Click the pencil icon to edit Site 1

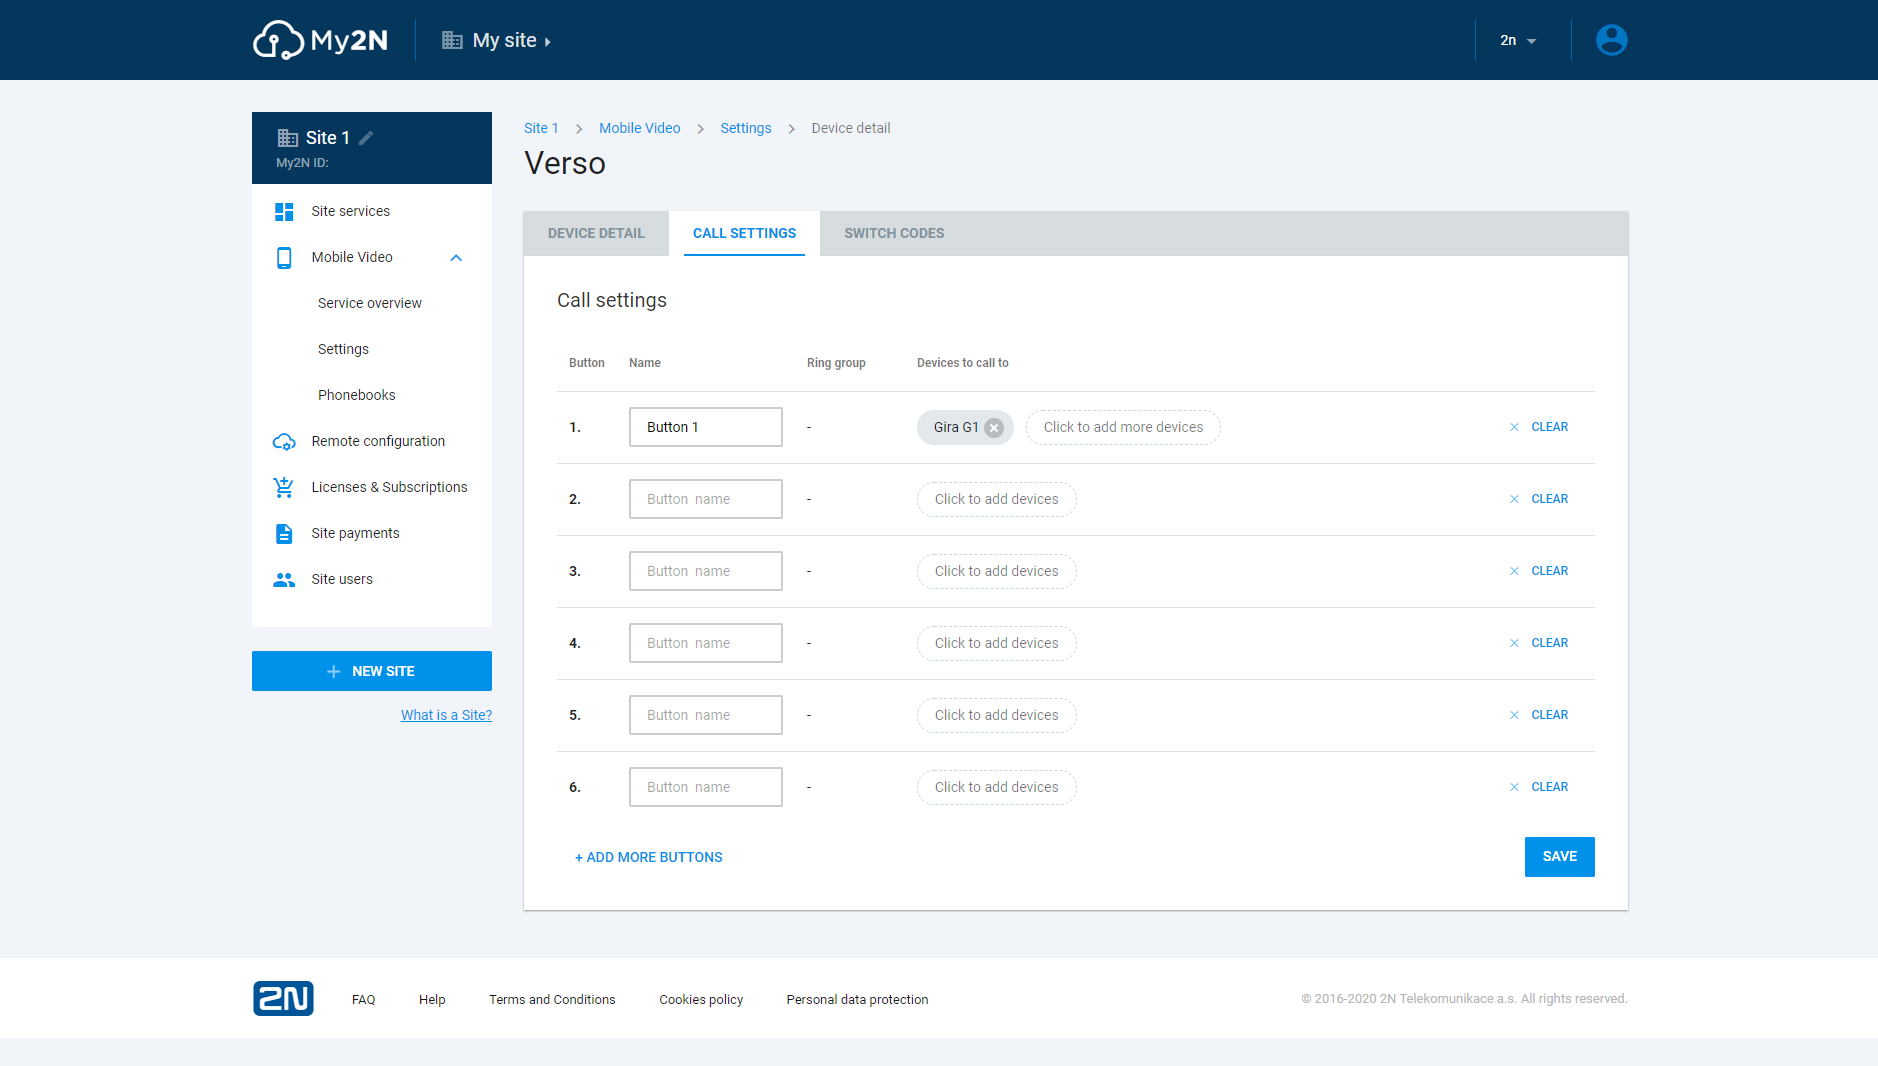point(366,138)
